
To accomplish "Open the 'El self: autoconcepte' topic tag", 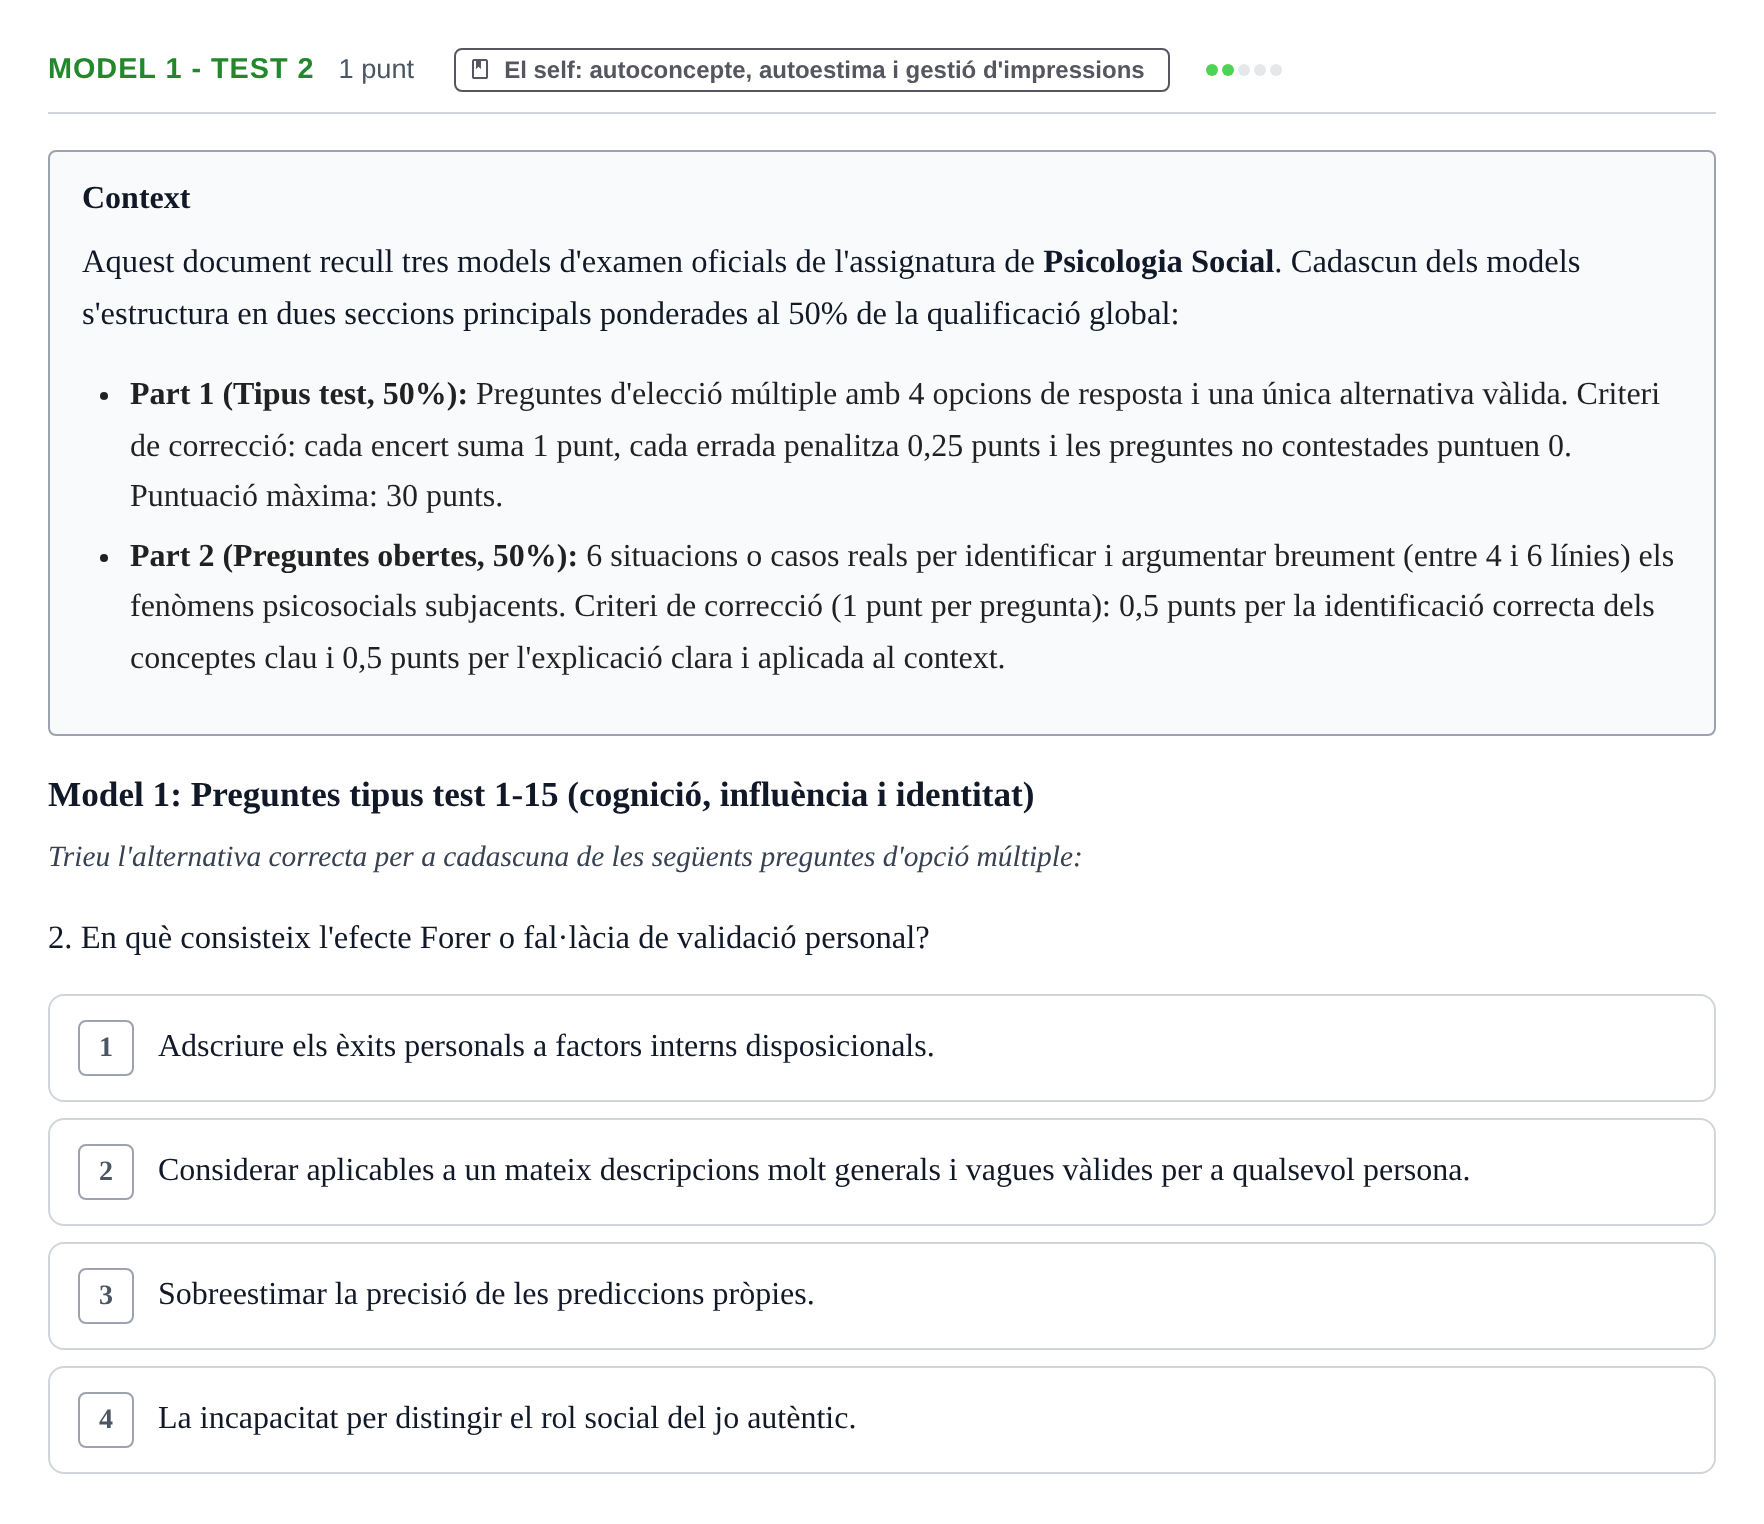I will click(811, 70).
